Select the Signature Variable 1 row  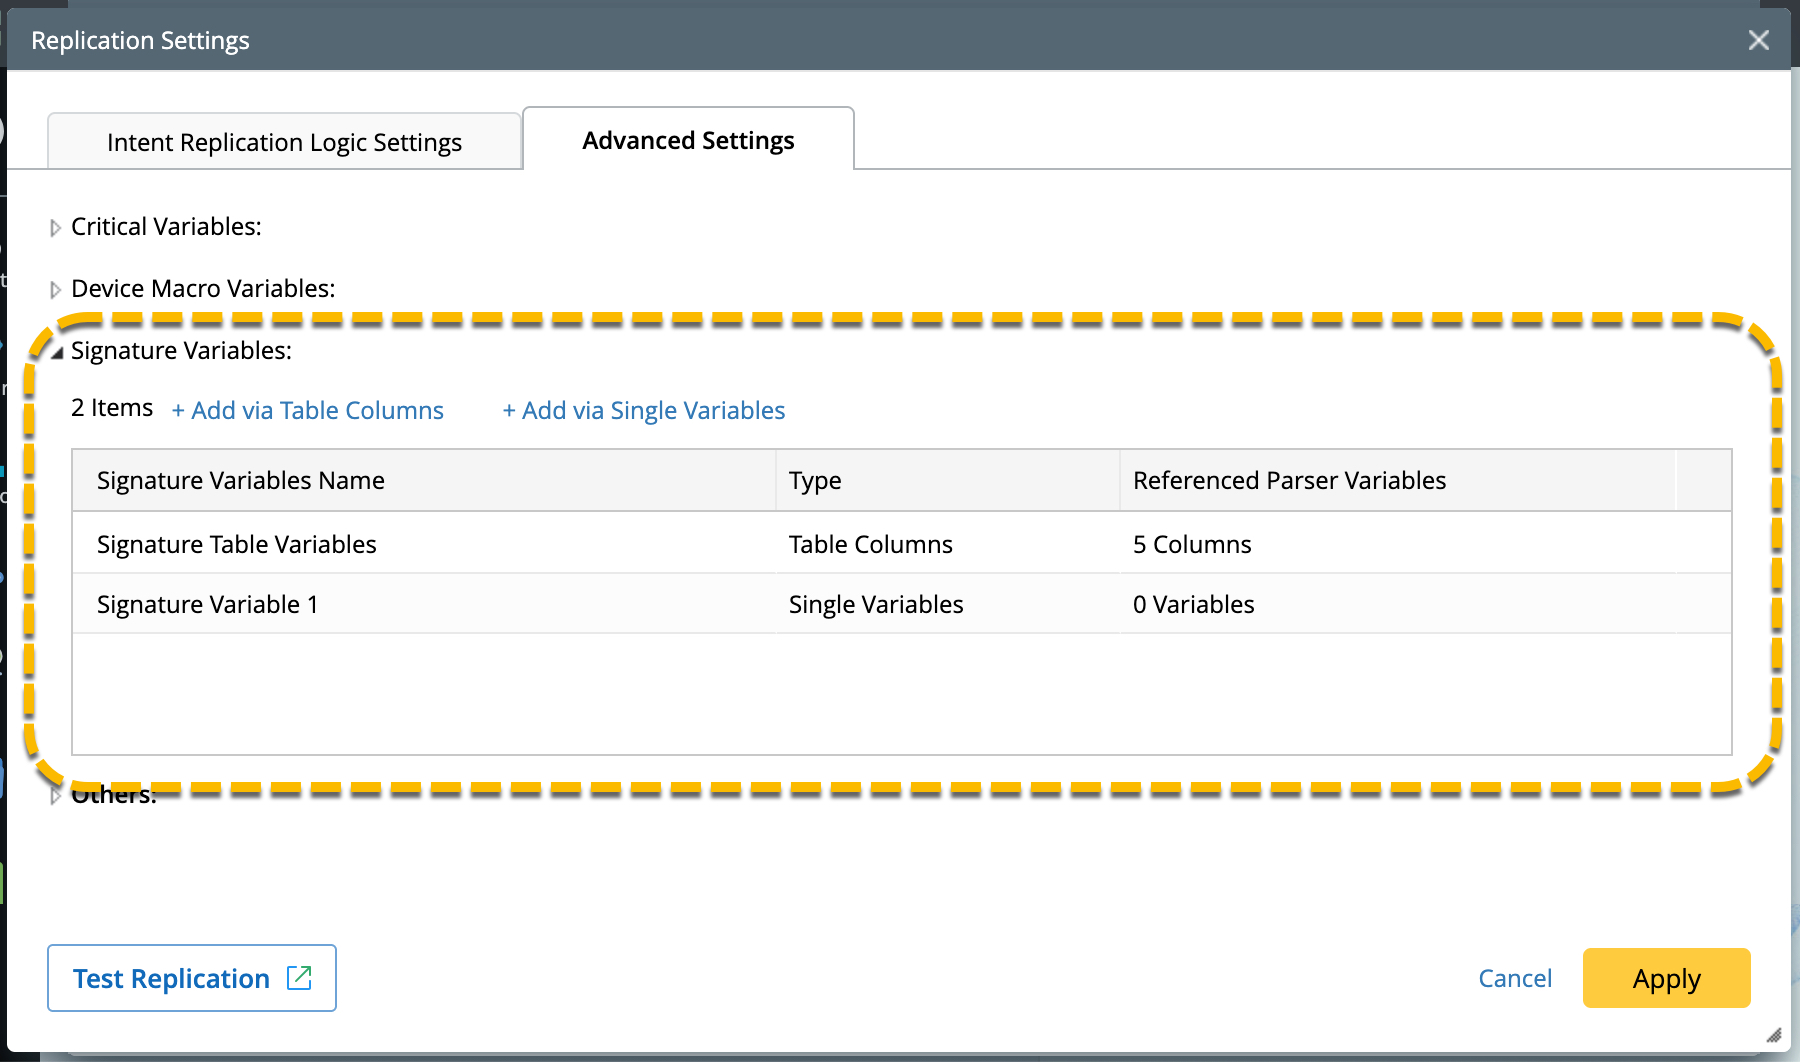tap(208, 604)
